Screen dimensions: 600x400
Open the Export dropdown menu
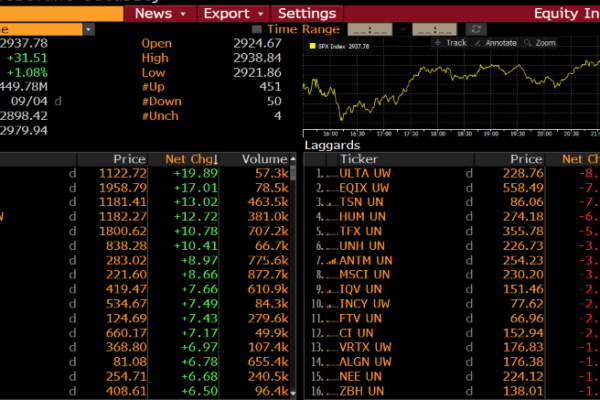[x=233, y=14]
